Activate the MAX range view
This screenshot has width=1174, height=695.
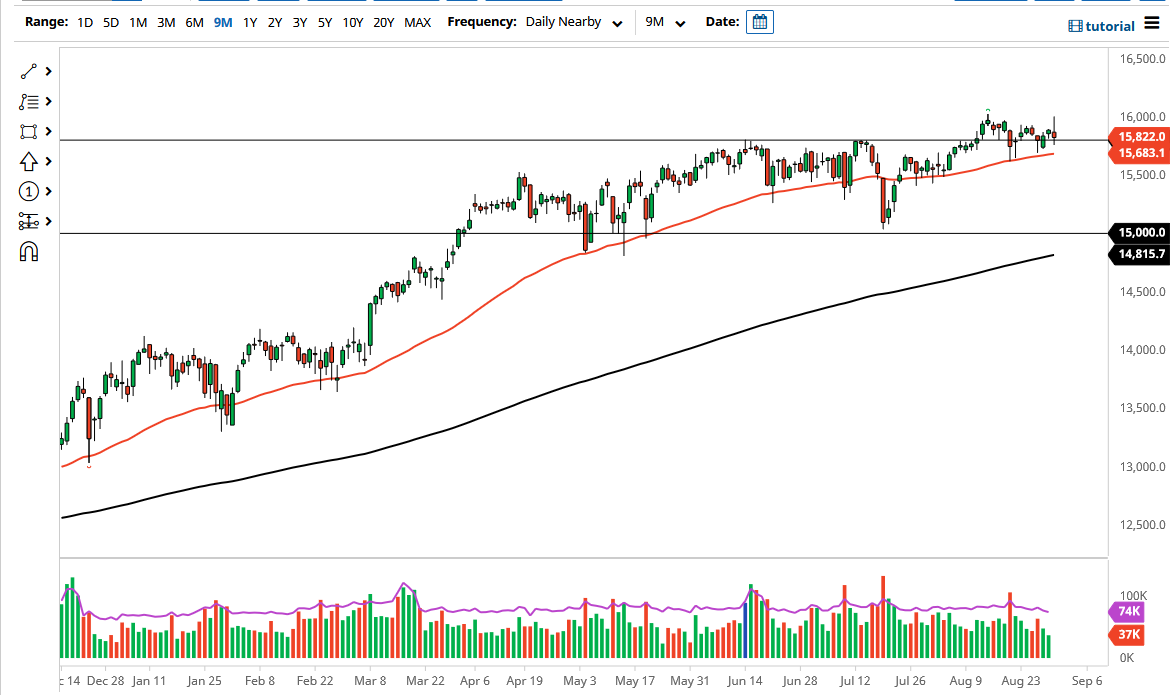point(418,21)
